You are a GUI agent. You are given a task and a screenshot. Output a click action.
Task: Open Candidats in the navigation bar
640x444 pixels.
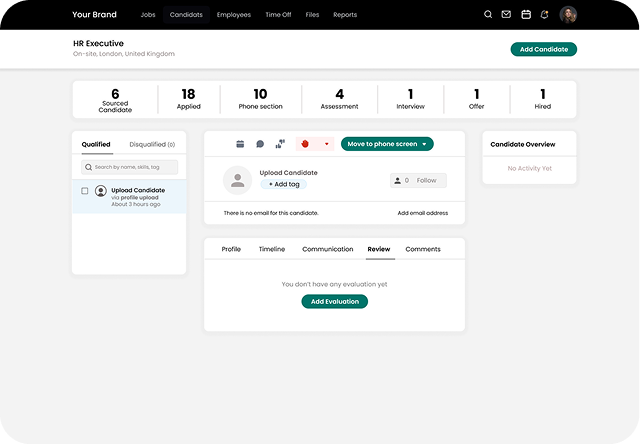click(186, 15)
